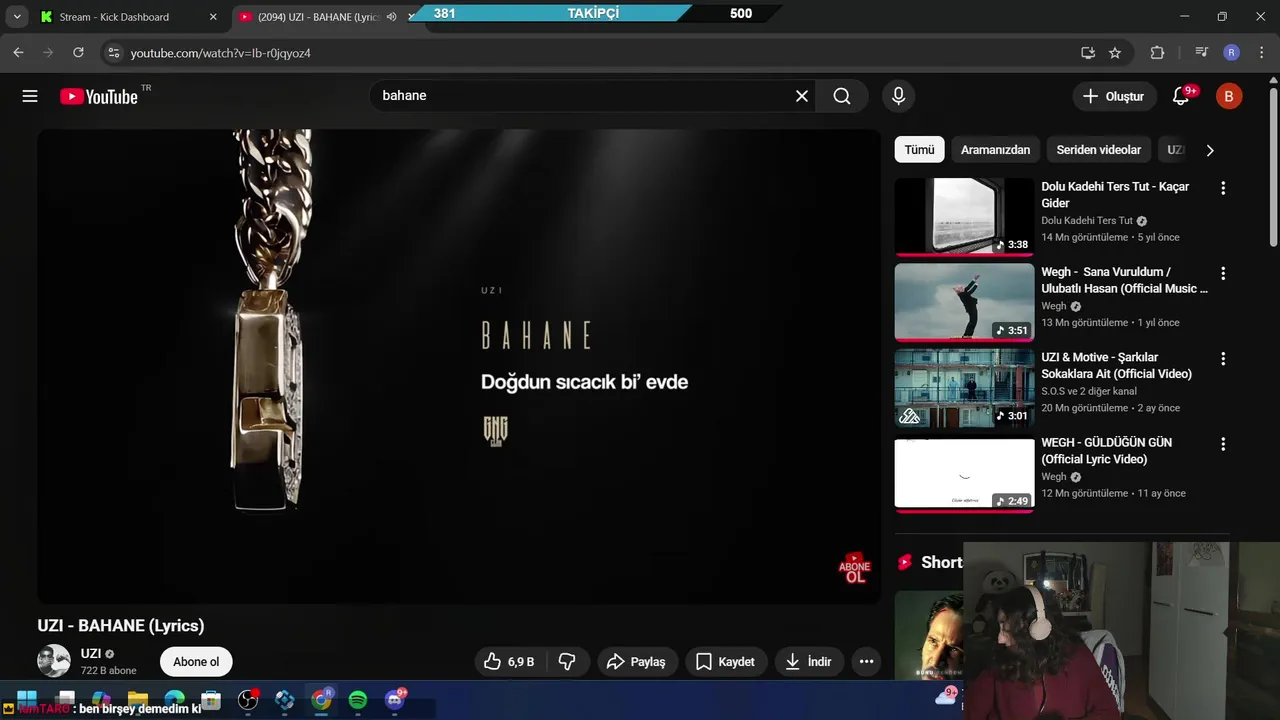Open the GÜLDÜĞÜN GÜN lyric video thumbnail
The height and width of the screenshot is (720, 1280).
(x=964, y=474)
